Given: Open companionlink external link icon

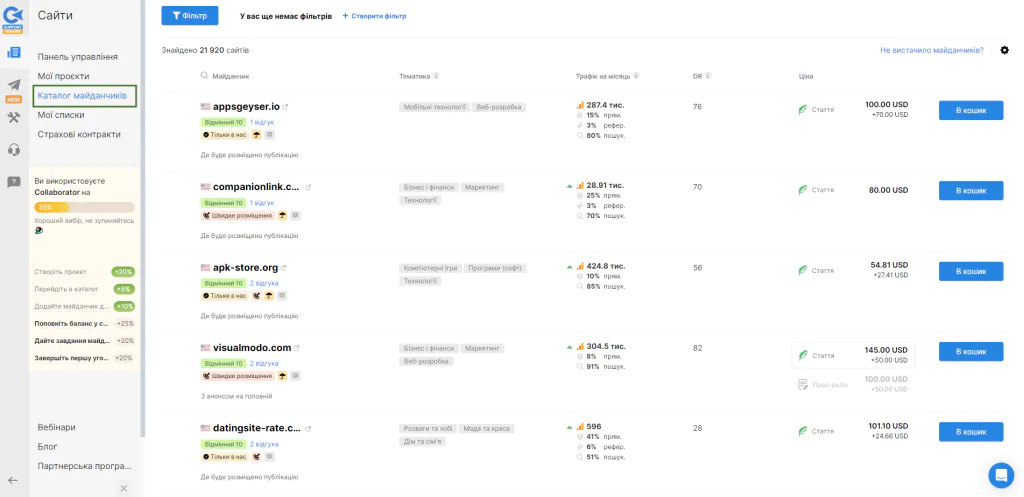Looking at the screenshot, I should click(308, 187).
